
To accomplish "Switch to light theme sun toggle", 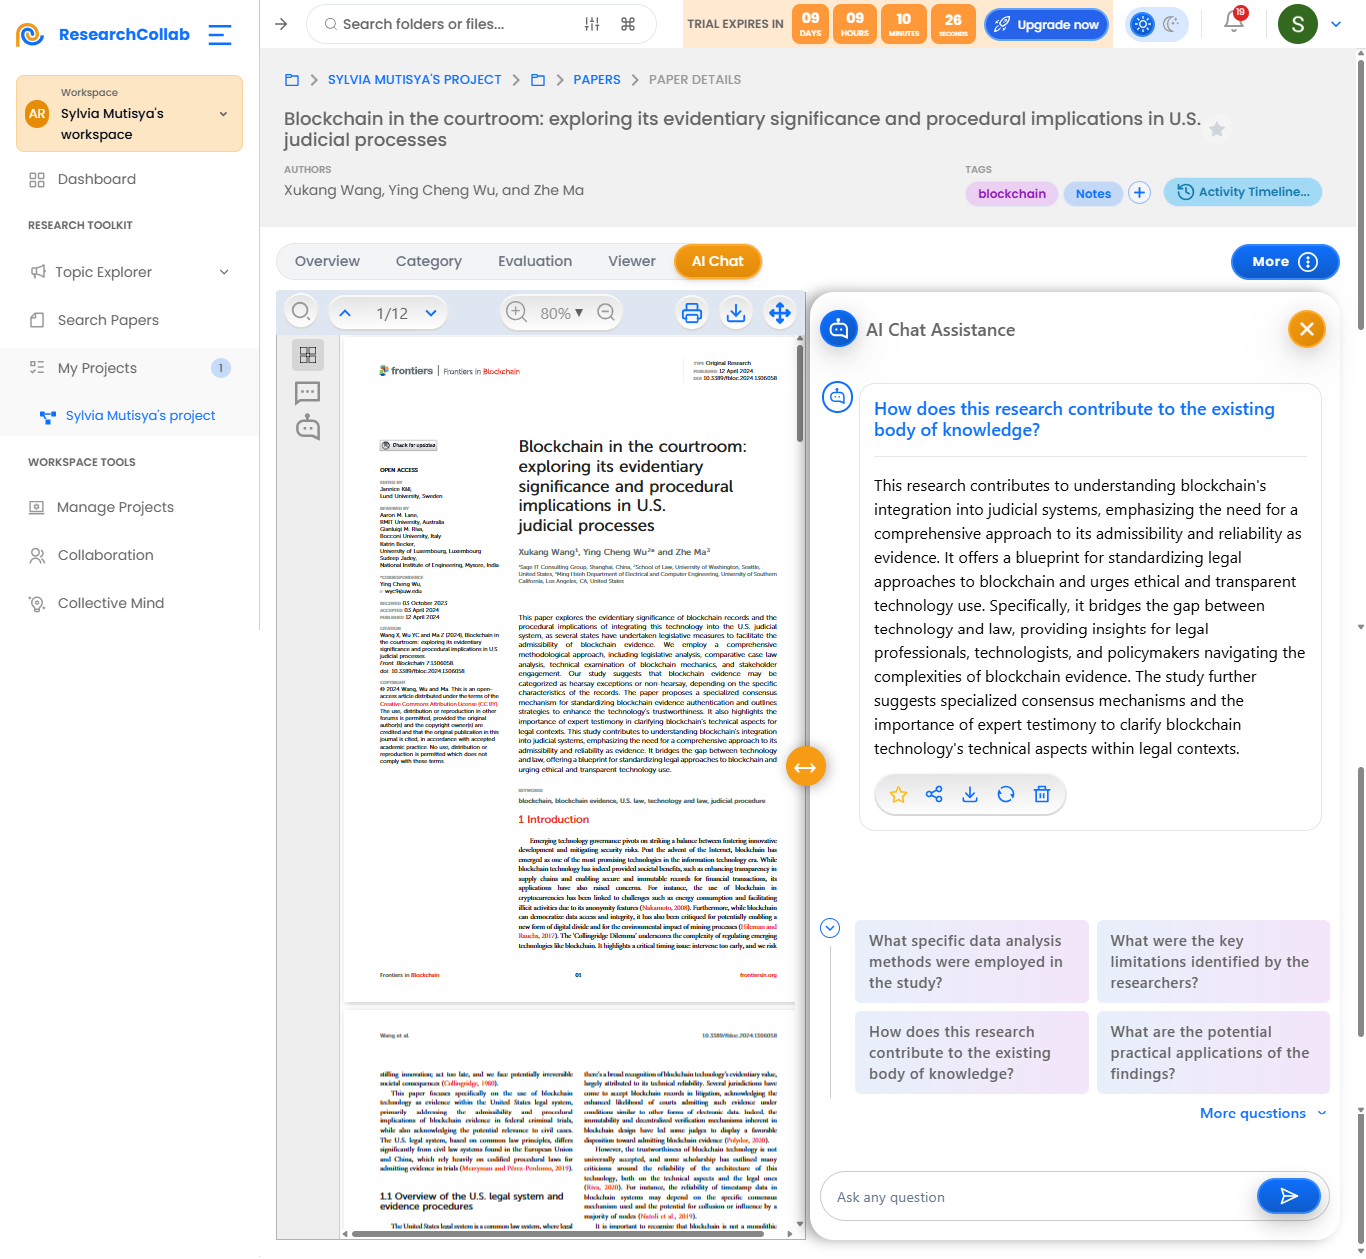I will point(1143,24).
